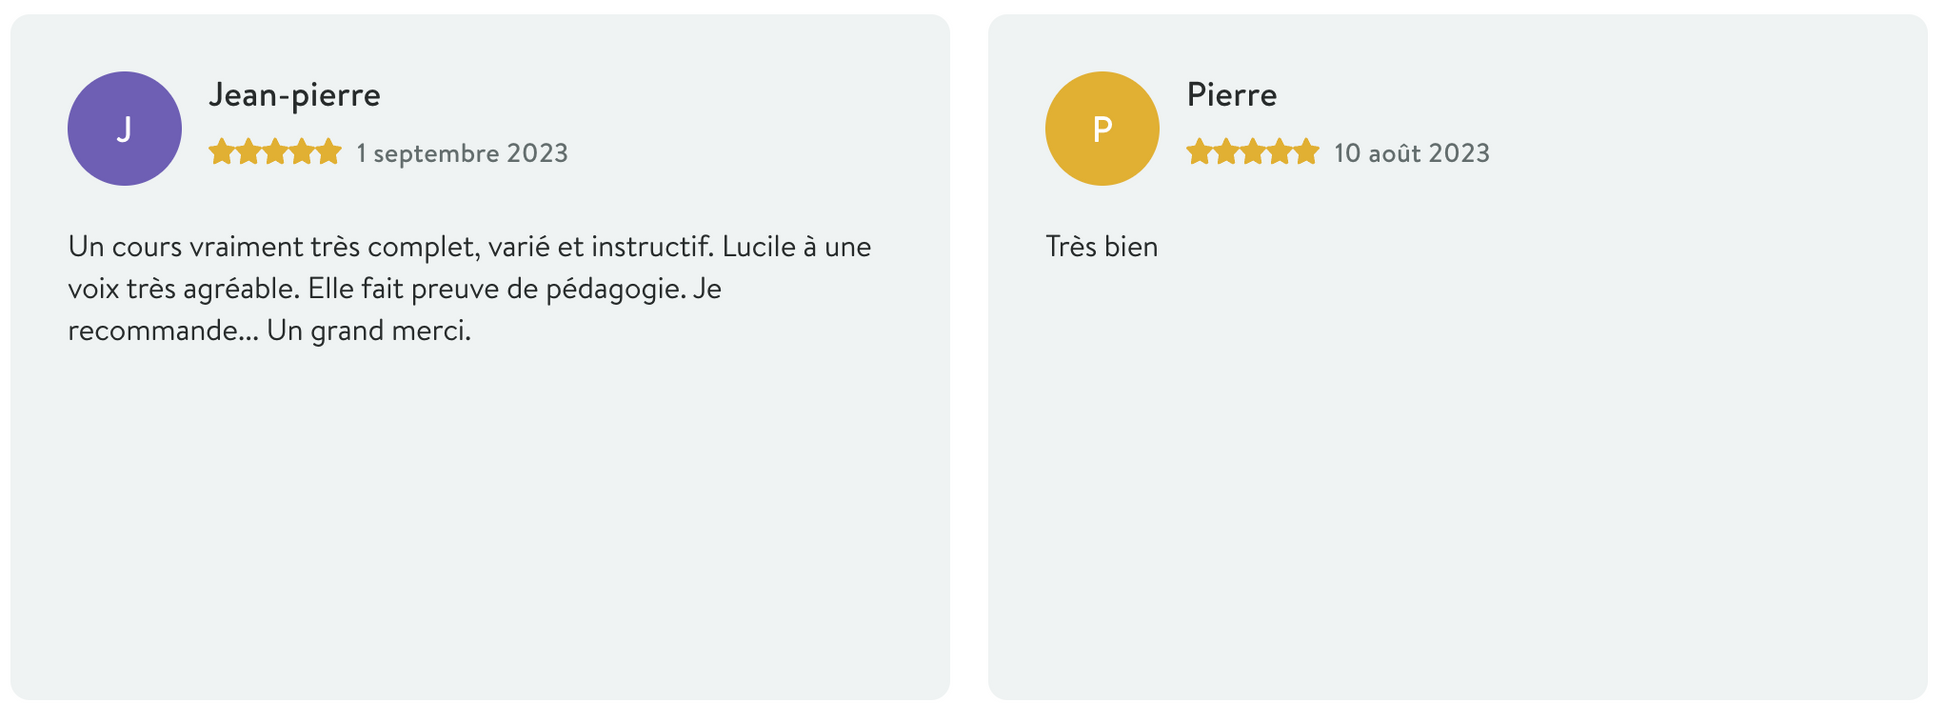Click Jean-pierre's purple J avatar

124,128
